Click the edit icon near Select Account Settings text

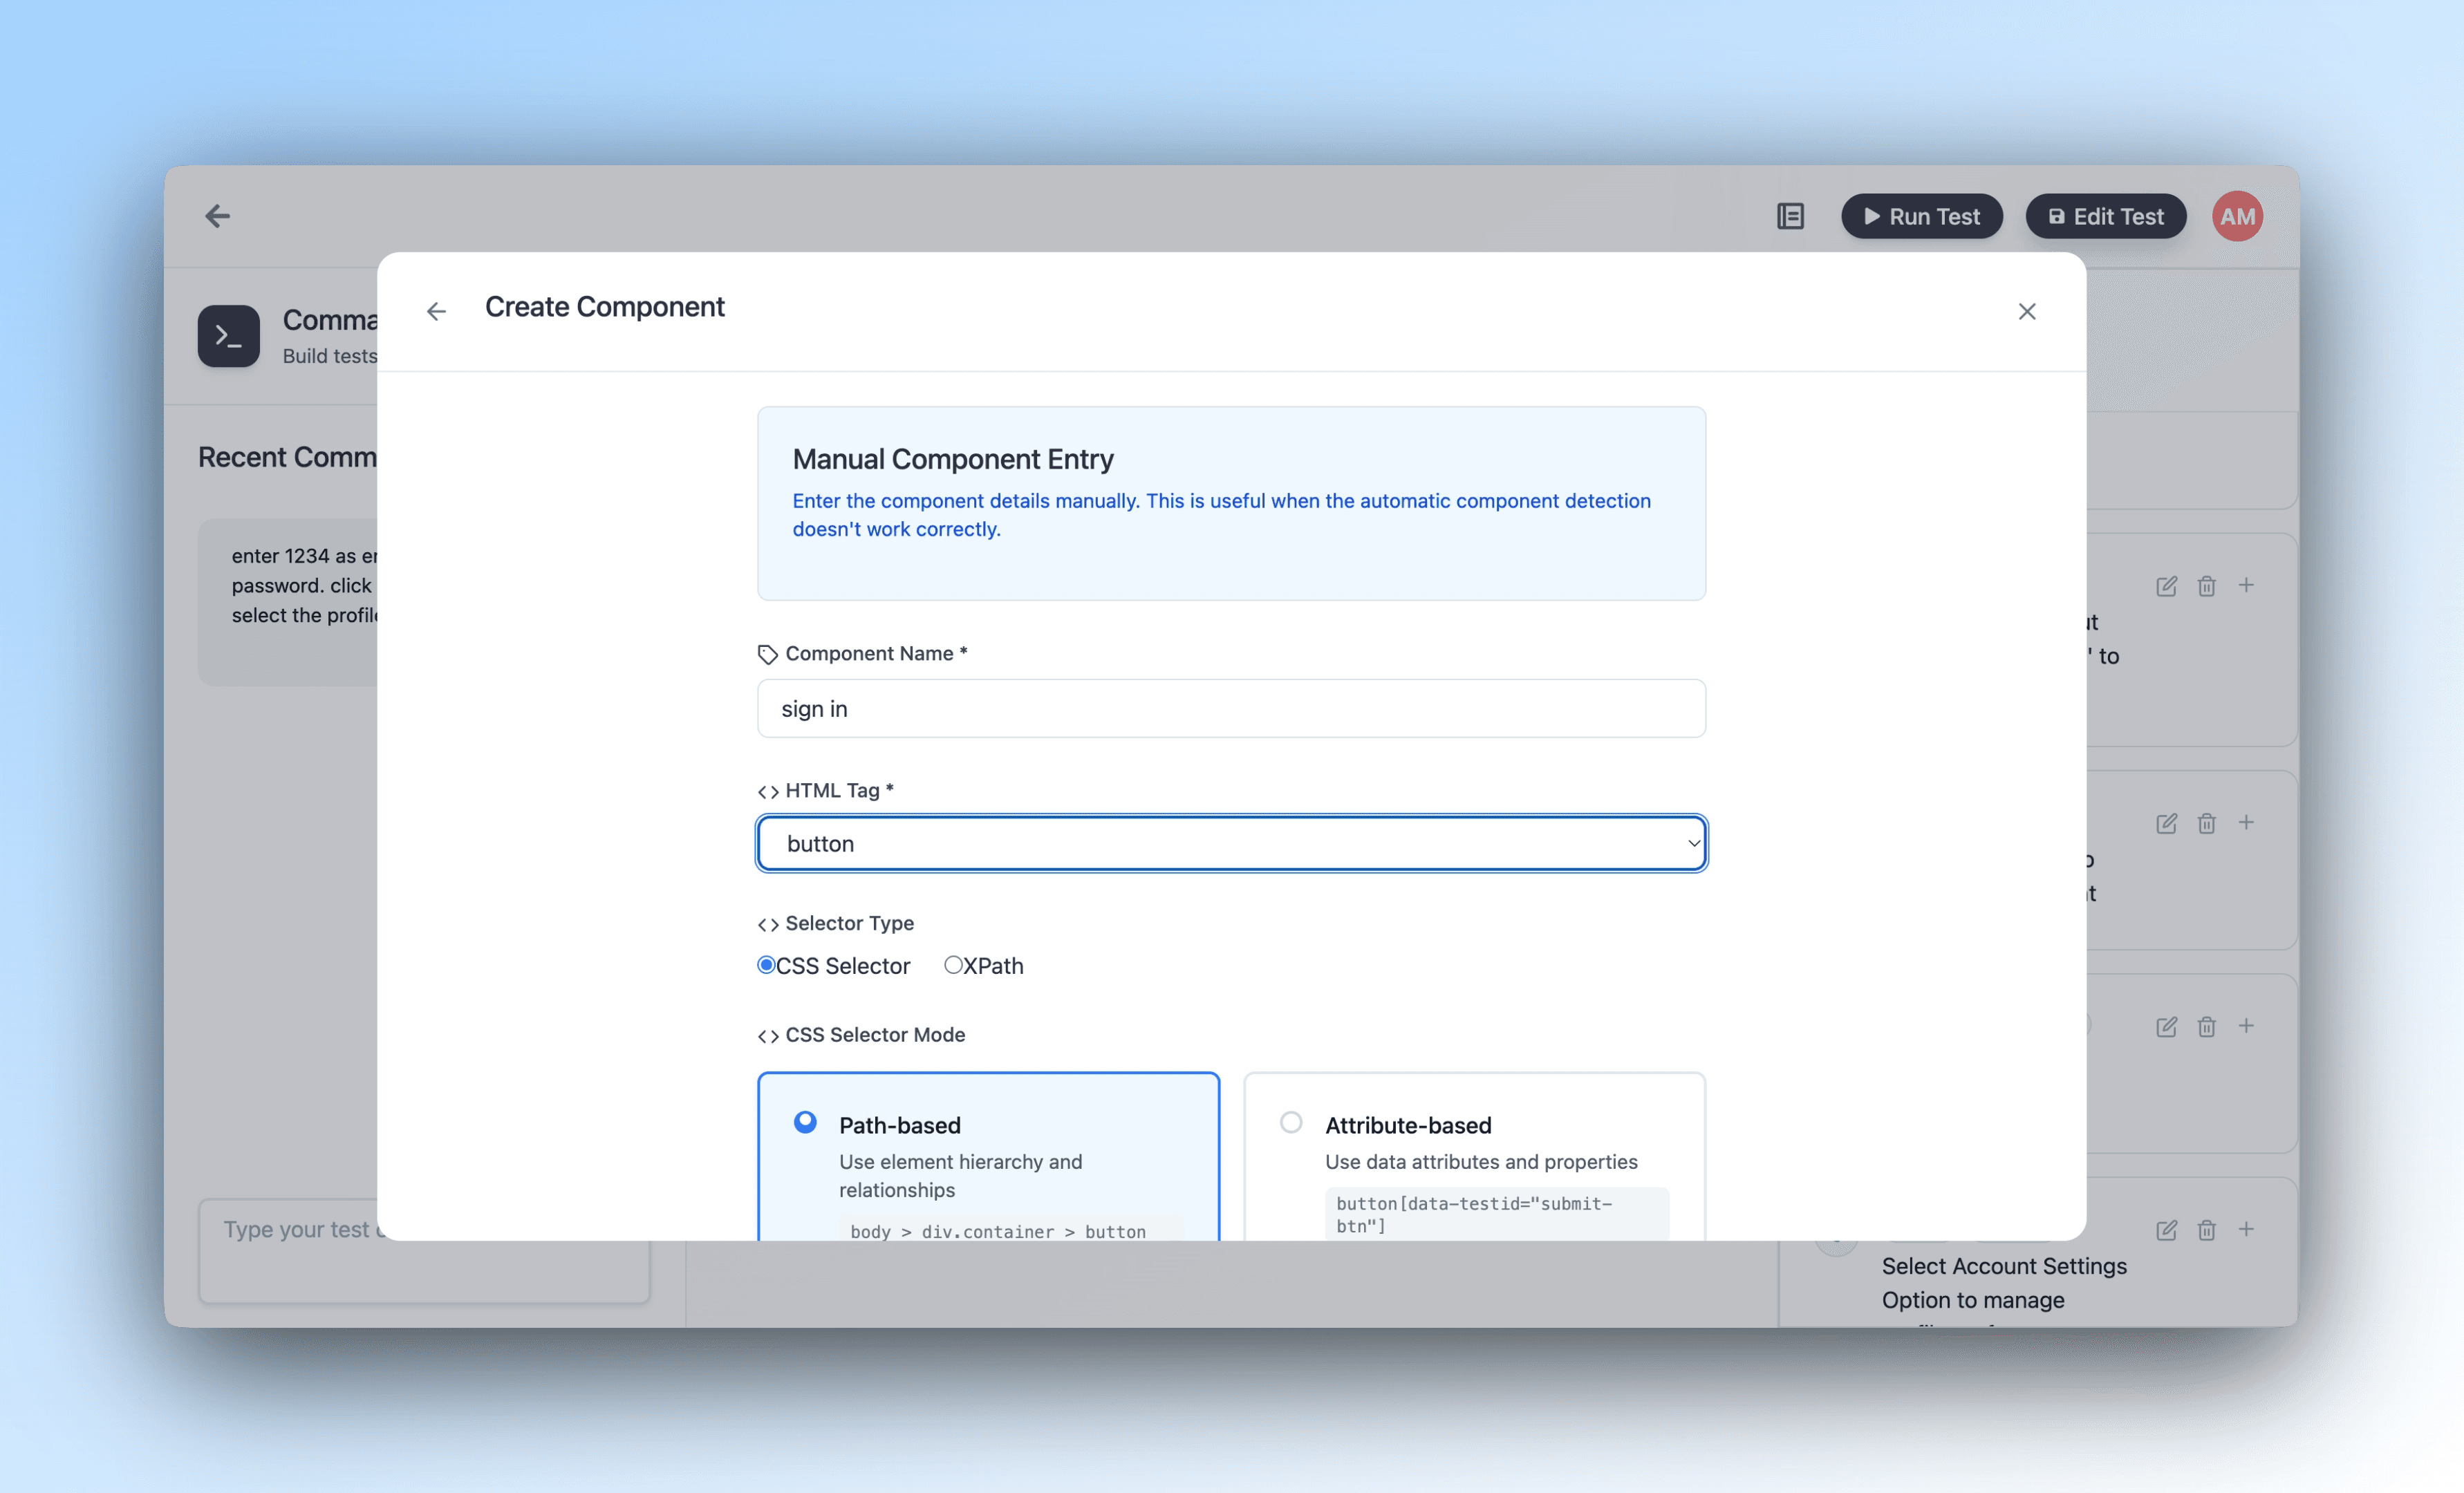2167,1230
